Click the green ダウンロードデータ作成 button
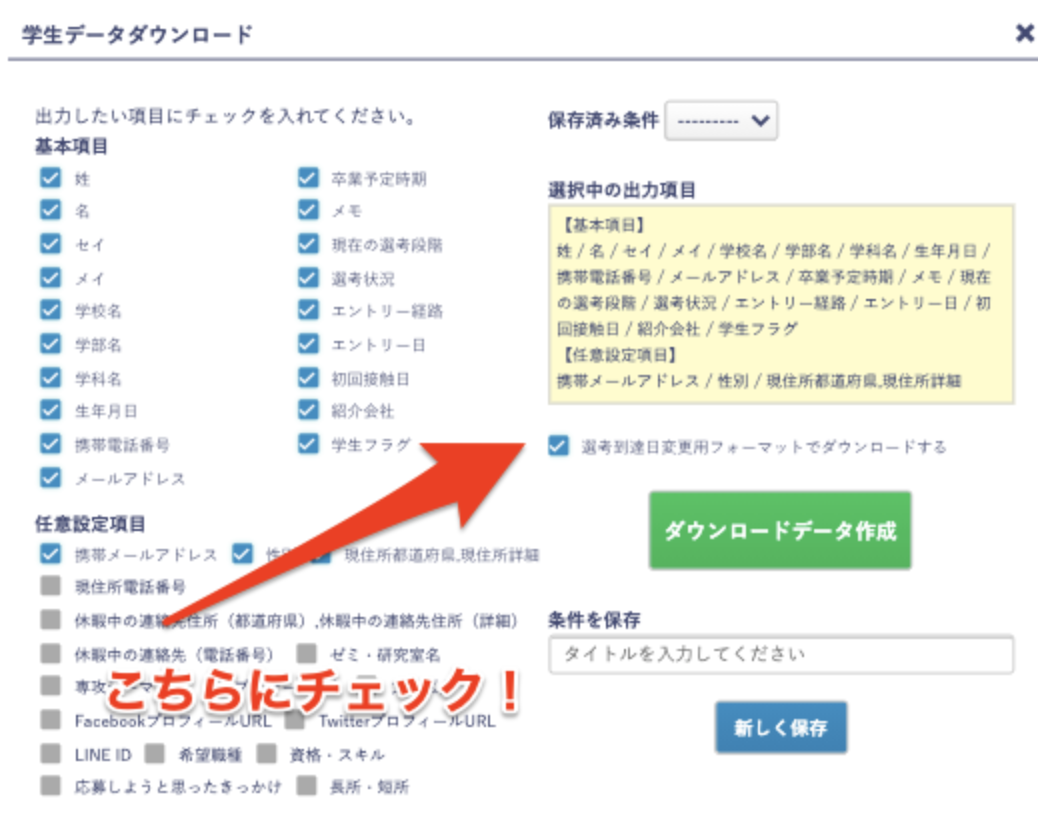The height and width of the screenshot is (838, 1038). tap(780, 530)
